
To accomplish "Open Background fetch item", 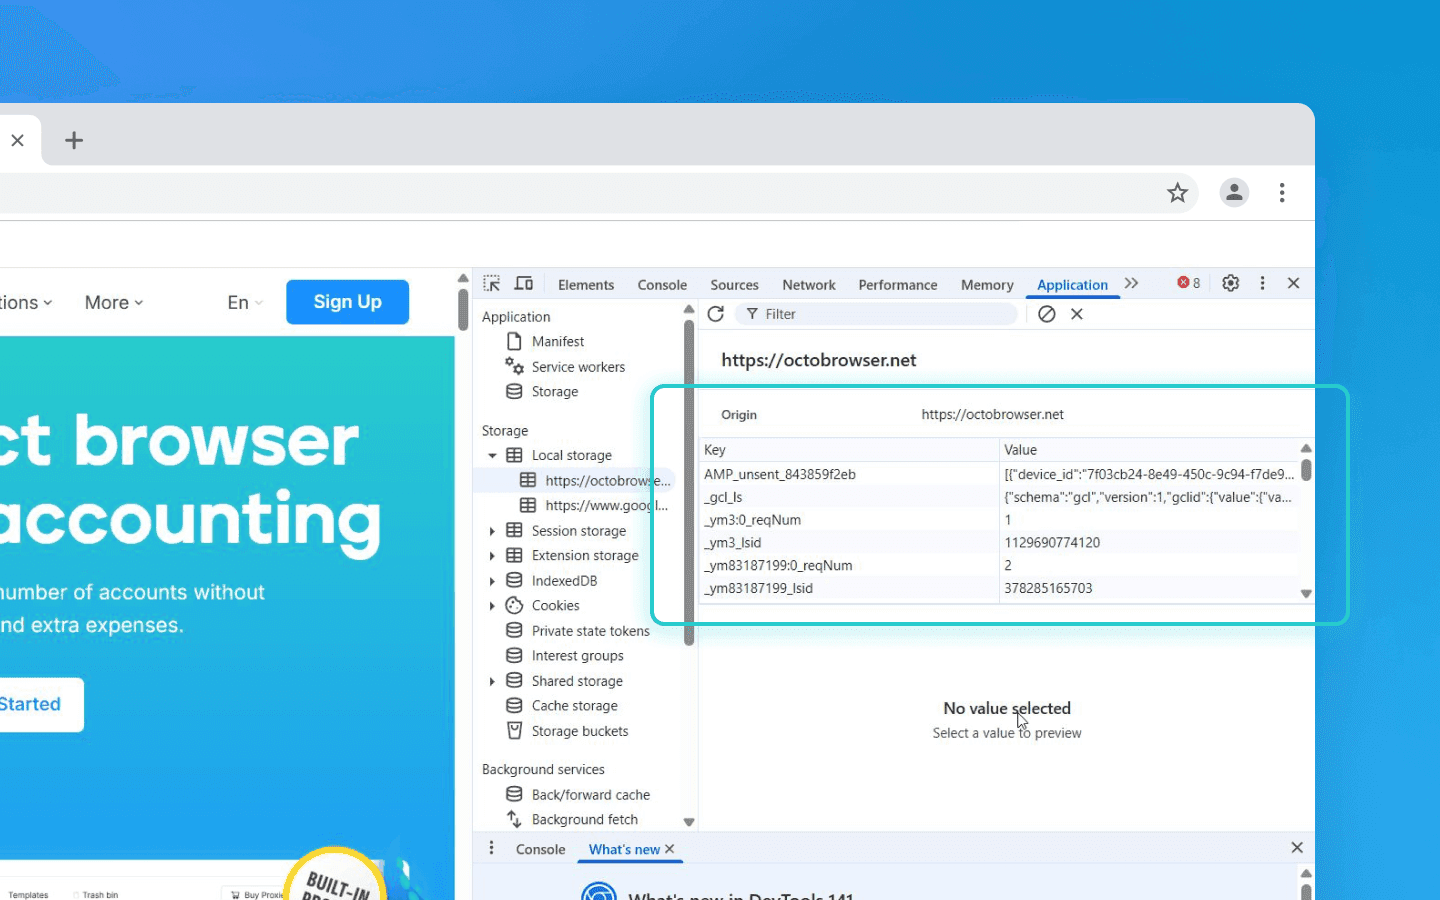I will click(584, 820).
